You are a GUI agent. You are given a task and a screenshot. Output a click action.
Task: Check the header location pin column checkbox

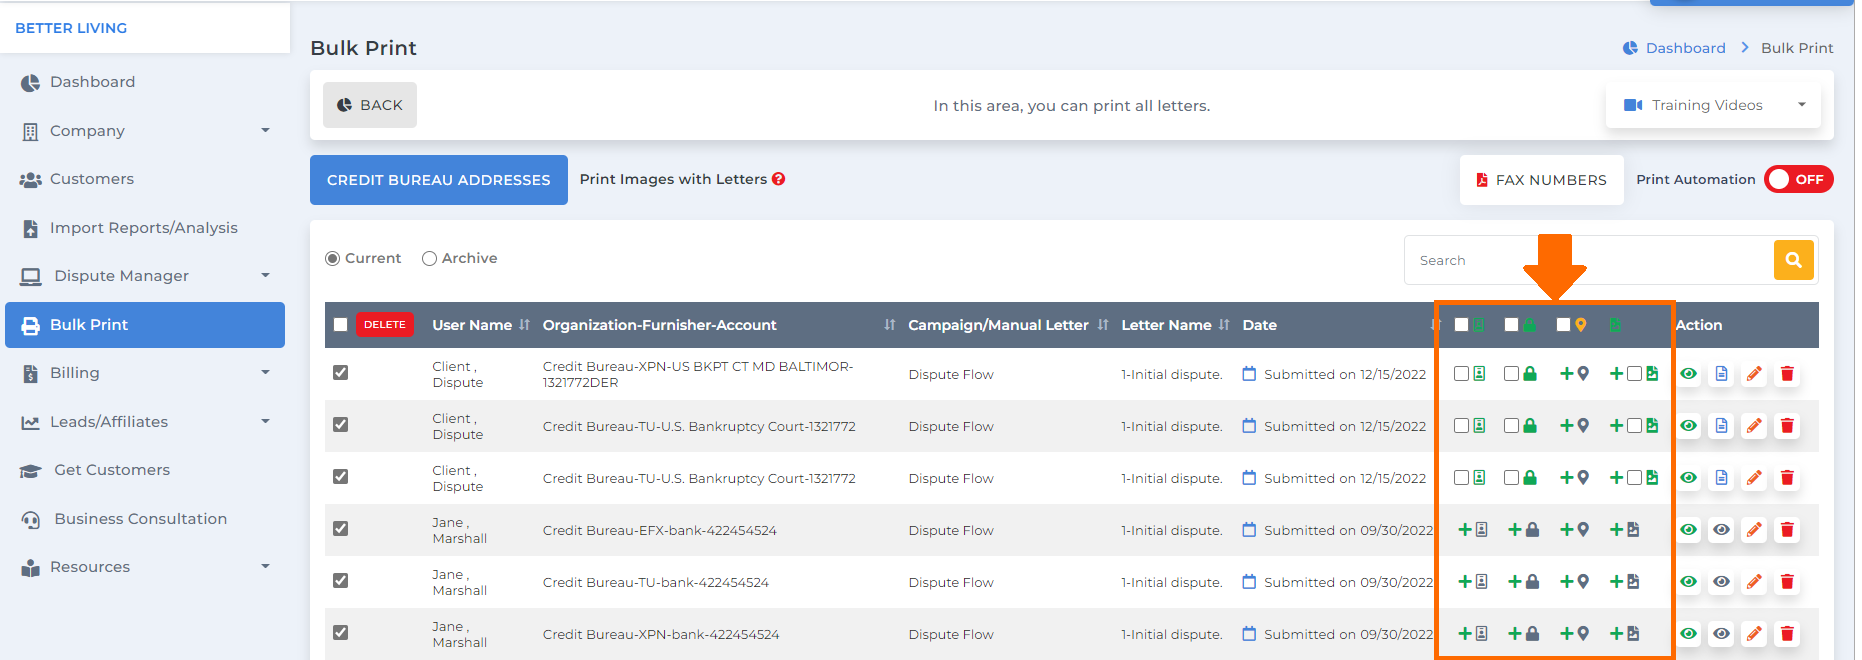[x=1564, y=325]
